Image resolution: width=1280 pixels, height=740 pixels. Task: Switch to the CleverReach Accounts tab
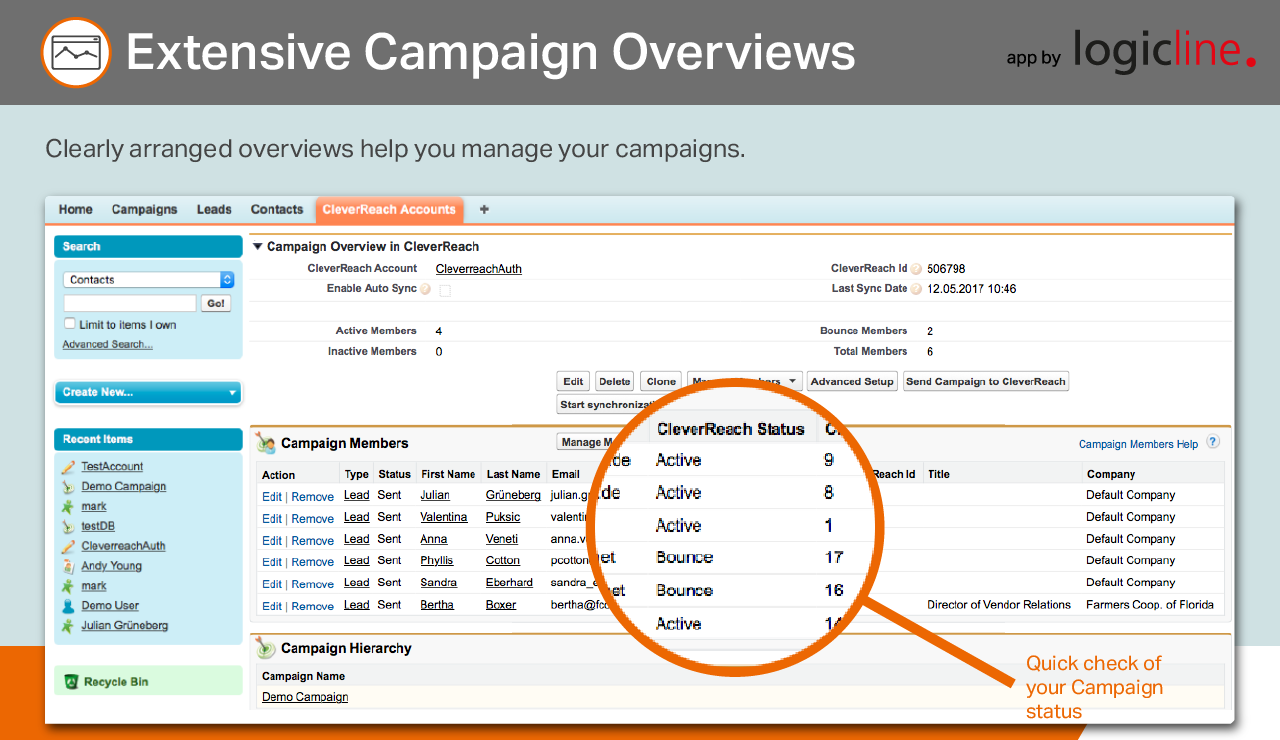pos(389,210)
